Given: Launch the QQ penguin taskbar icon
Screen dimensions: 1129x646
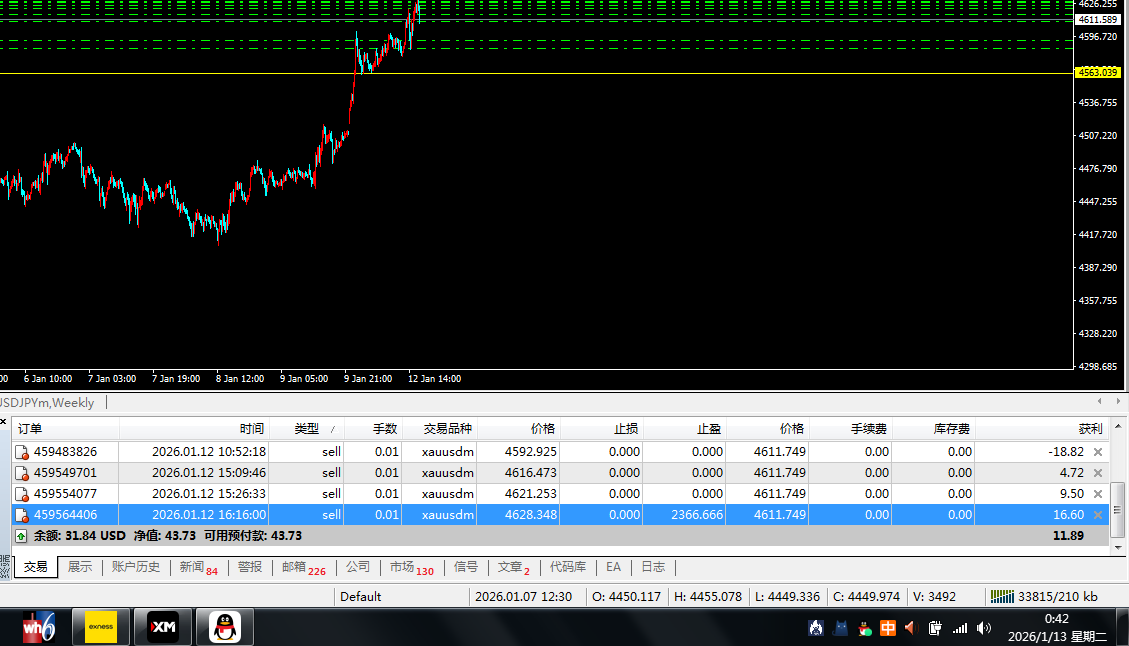Looking at the screenshot, I should [x=225, y=627].
